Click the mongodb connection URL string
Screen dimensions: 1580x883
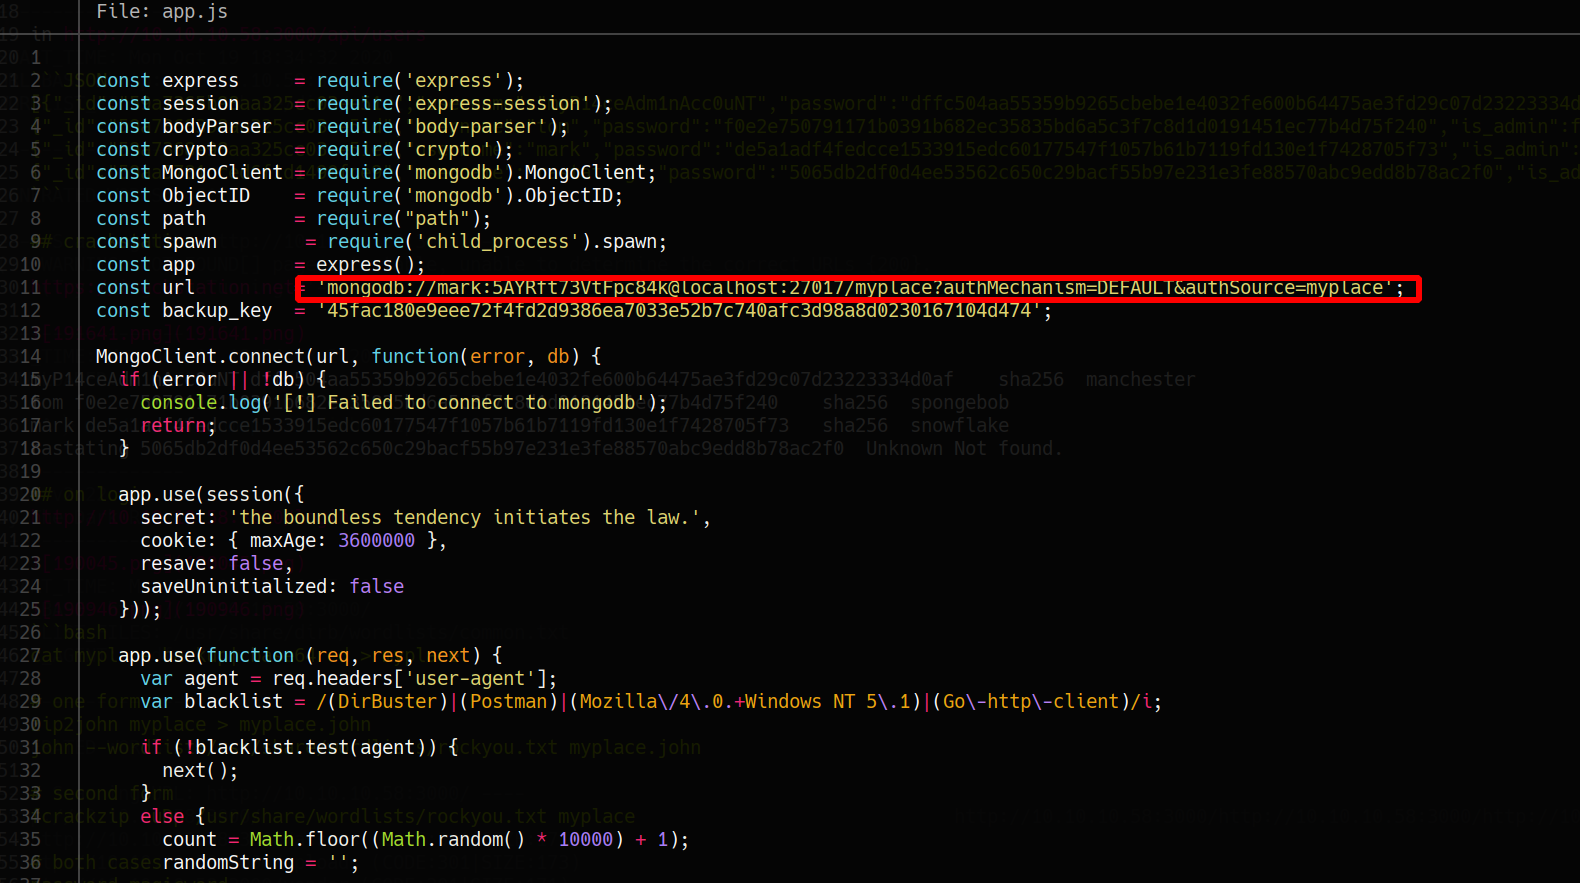pos(856,288)
